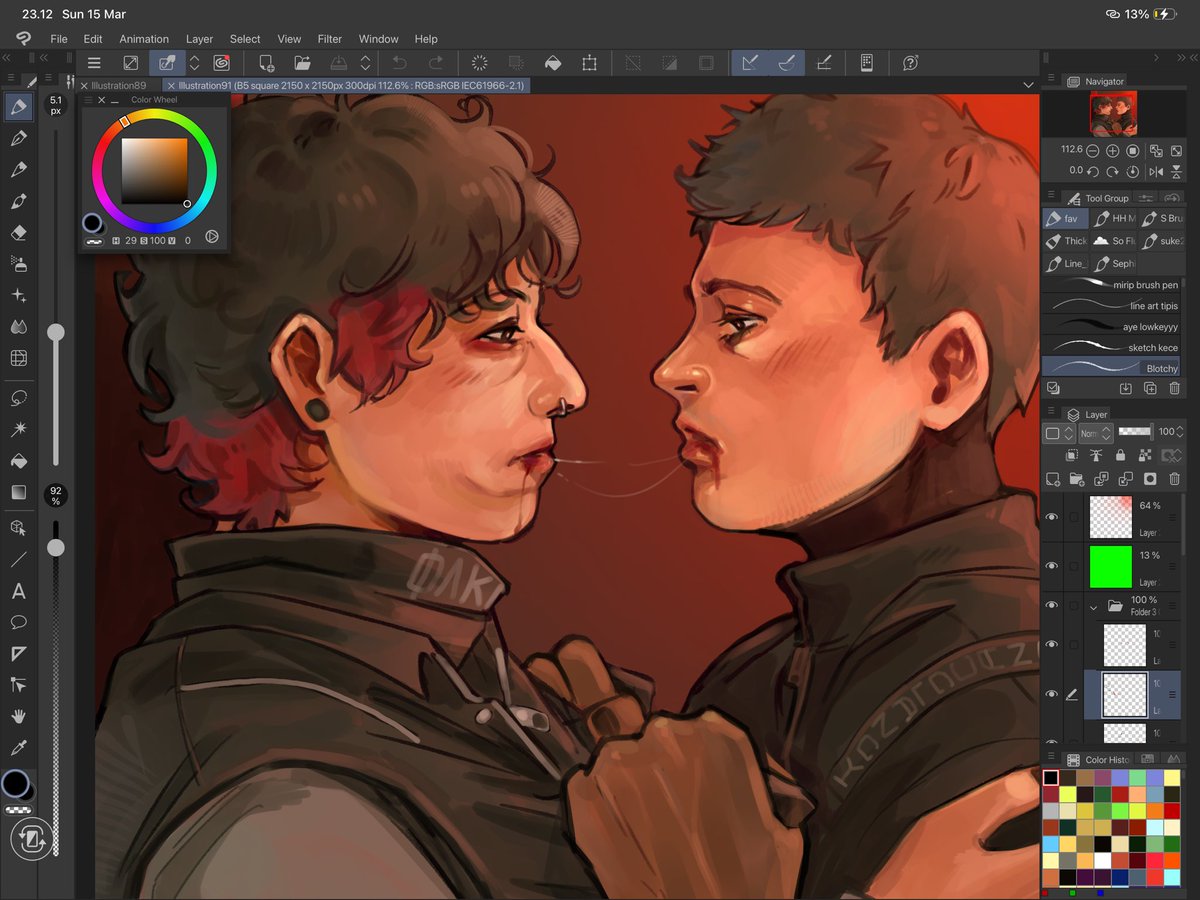Open a file with folder icon
Screen dimensions: 1200x900
click(x=302, y=63)
